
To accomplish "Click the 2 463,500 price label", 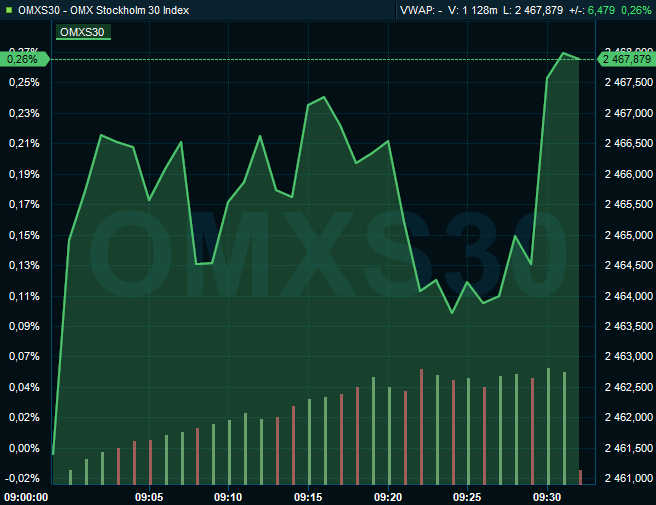I will tap(629, 326).
